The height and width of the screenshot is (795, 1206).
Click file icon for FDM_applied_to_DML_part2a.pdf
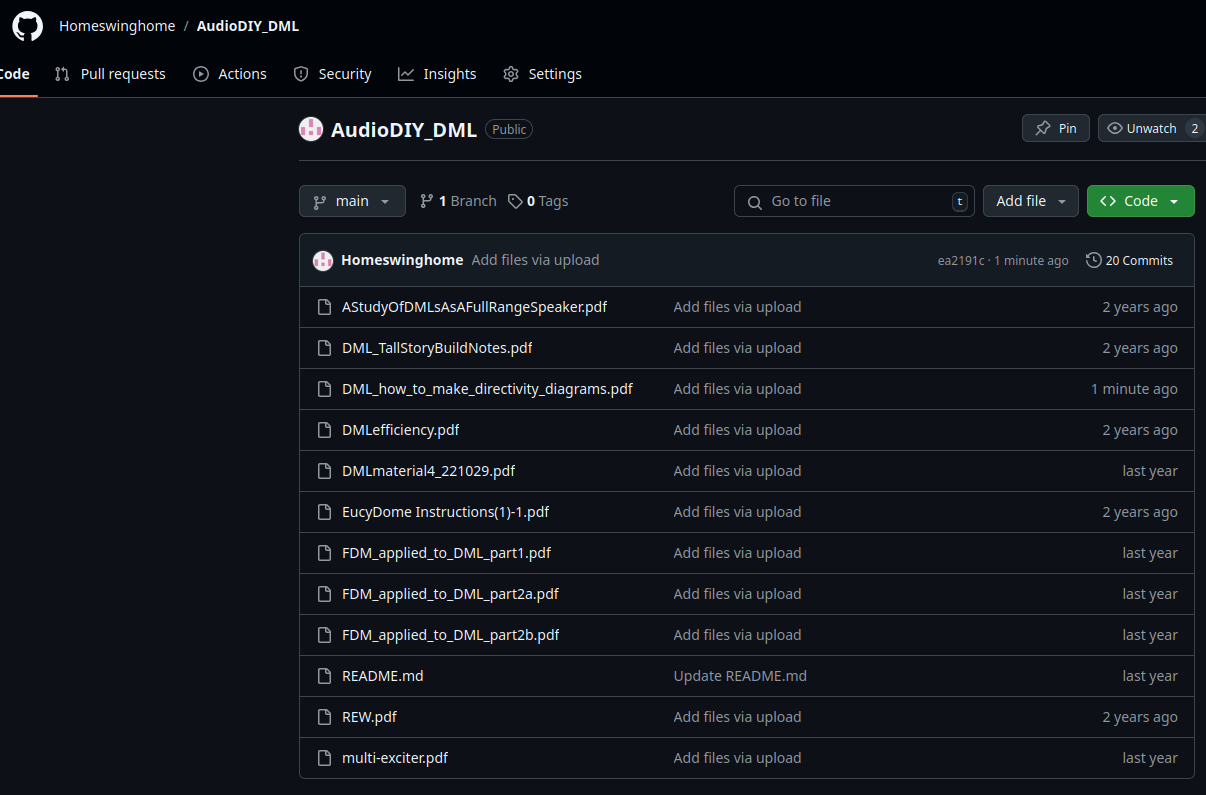point(324,594)
